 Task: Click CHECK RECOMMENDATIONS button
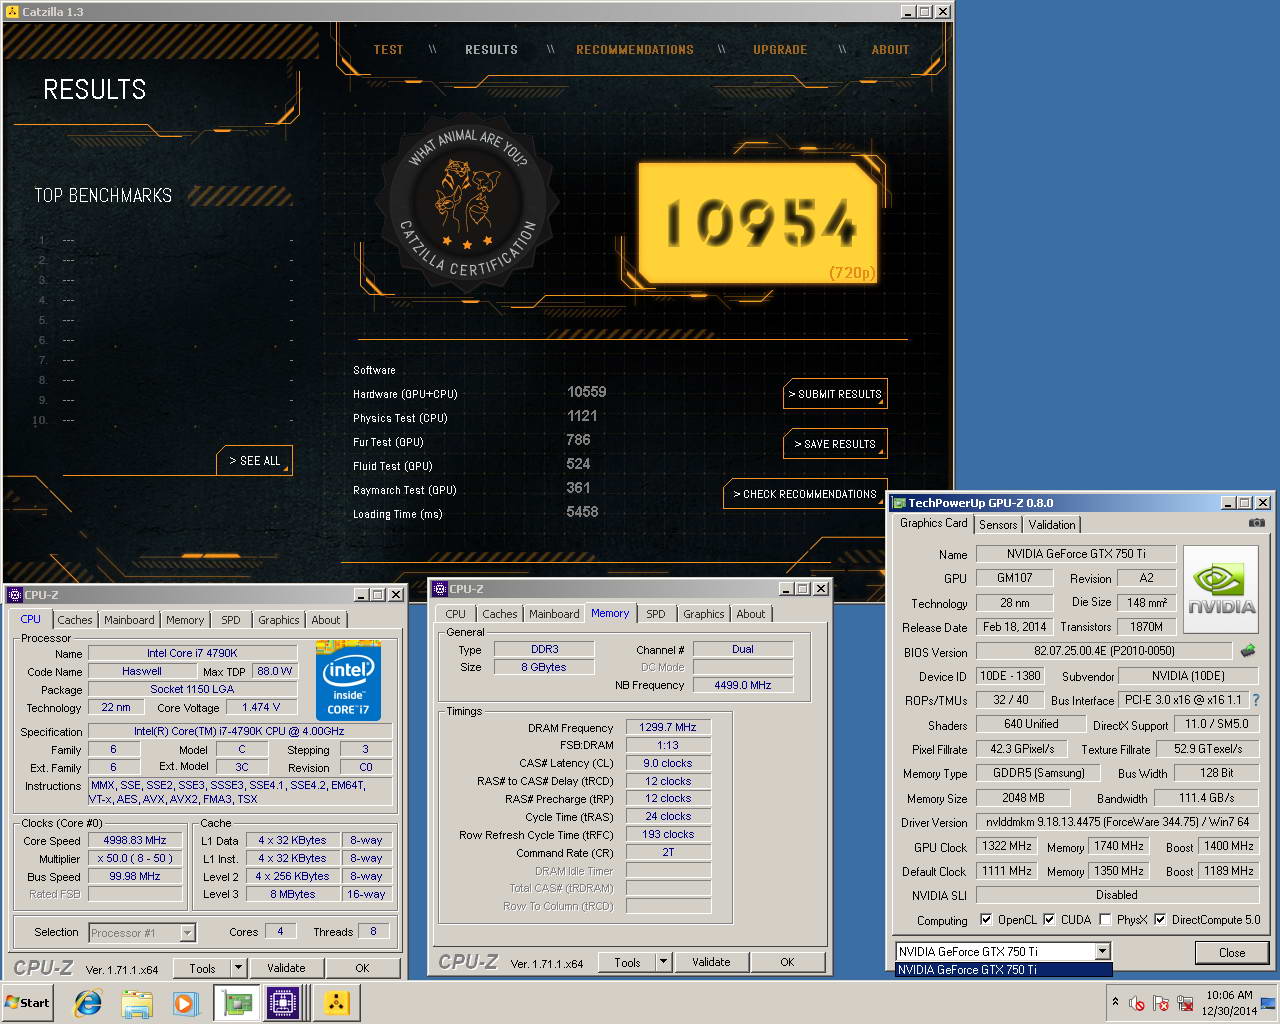[805, 494]
